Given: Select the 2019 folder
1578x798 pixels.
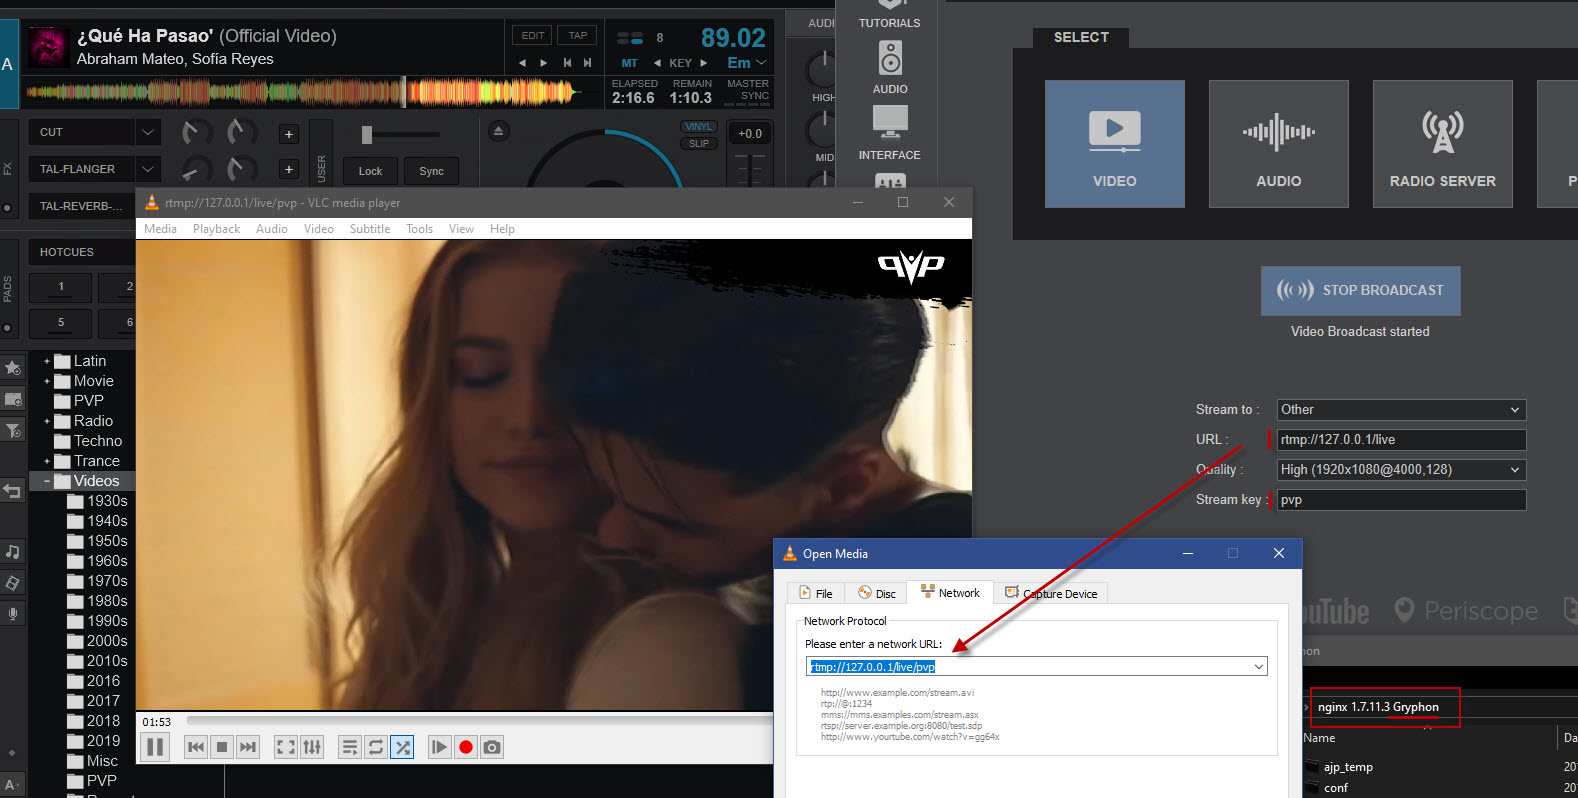Looking at the screenshot, I should tap(94, 741).
